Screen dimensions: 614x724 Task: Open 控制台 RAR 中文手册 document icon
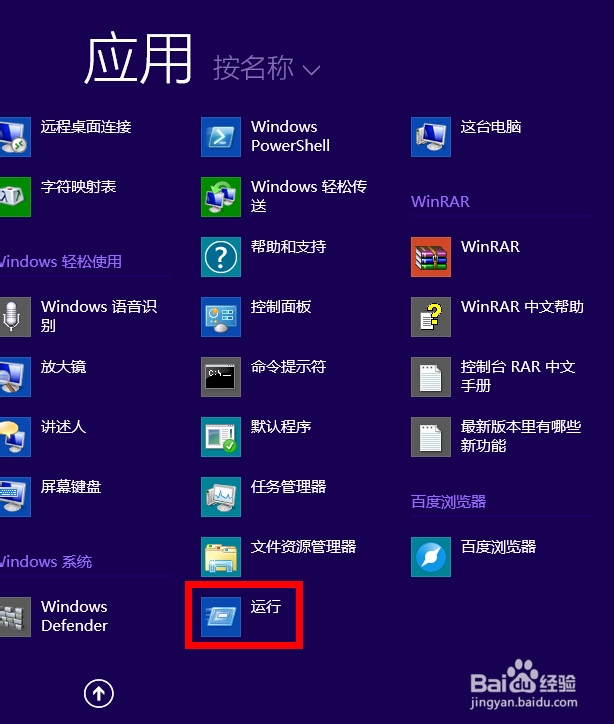pyautogui.click(x=431, y=377)
